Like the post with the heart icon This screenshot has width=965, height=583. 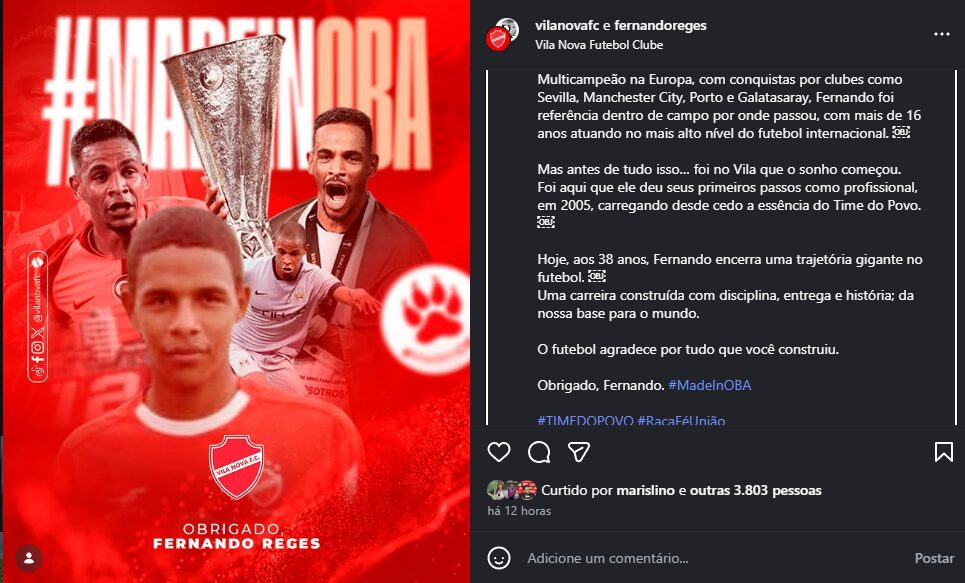[x=499, y=452]
